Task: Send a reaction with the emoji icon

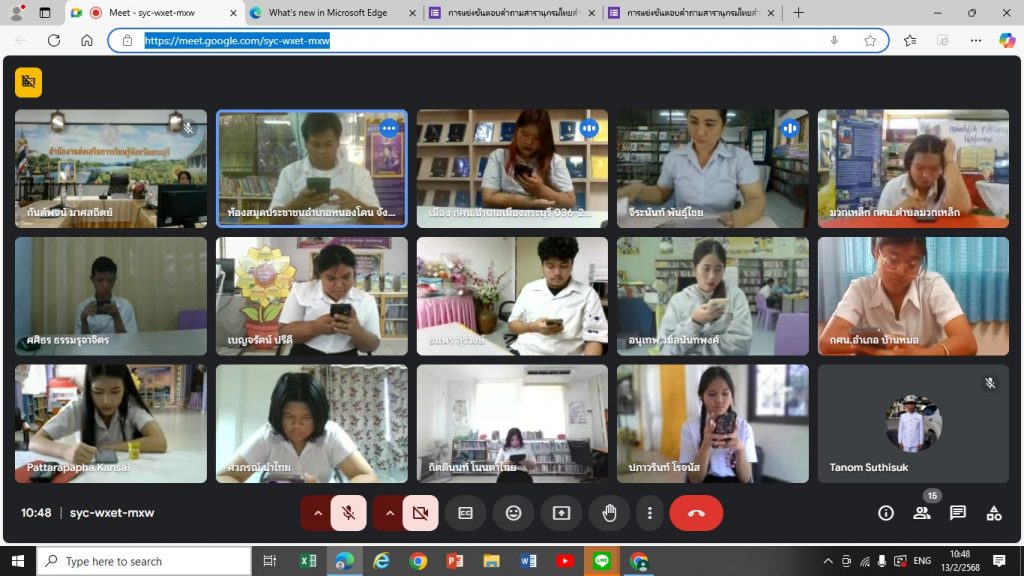Action: click(x=513, y=513)
